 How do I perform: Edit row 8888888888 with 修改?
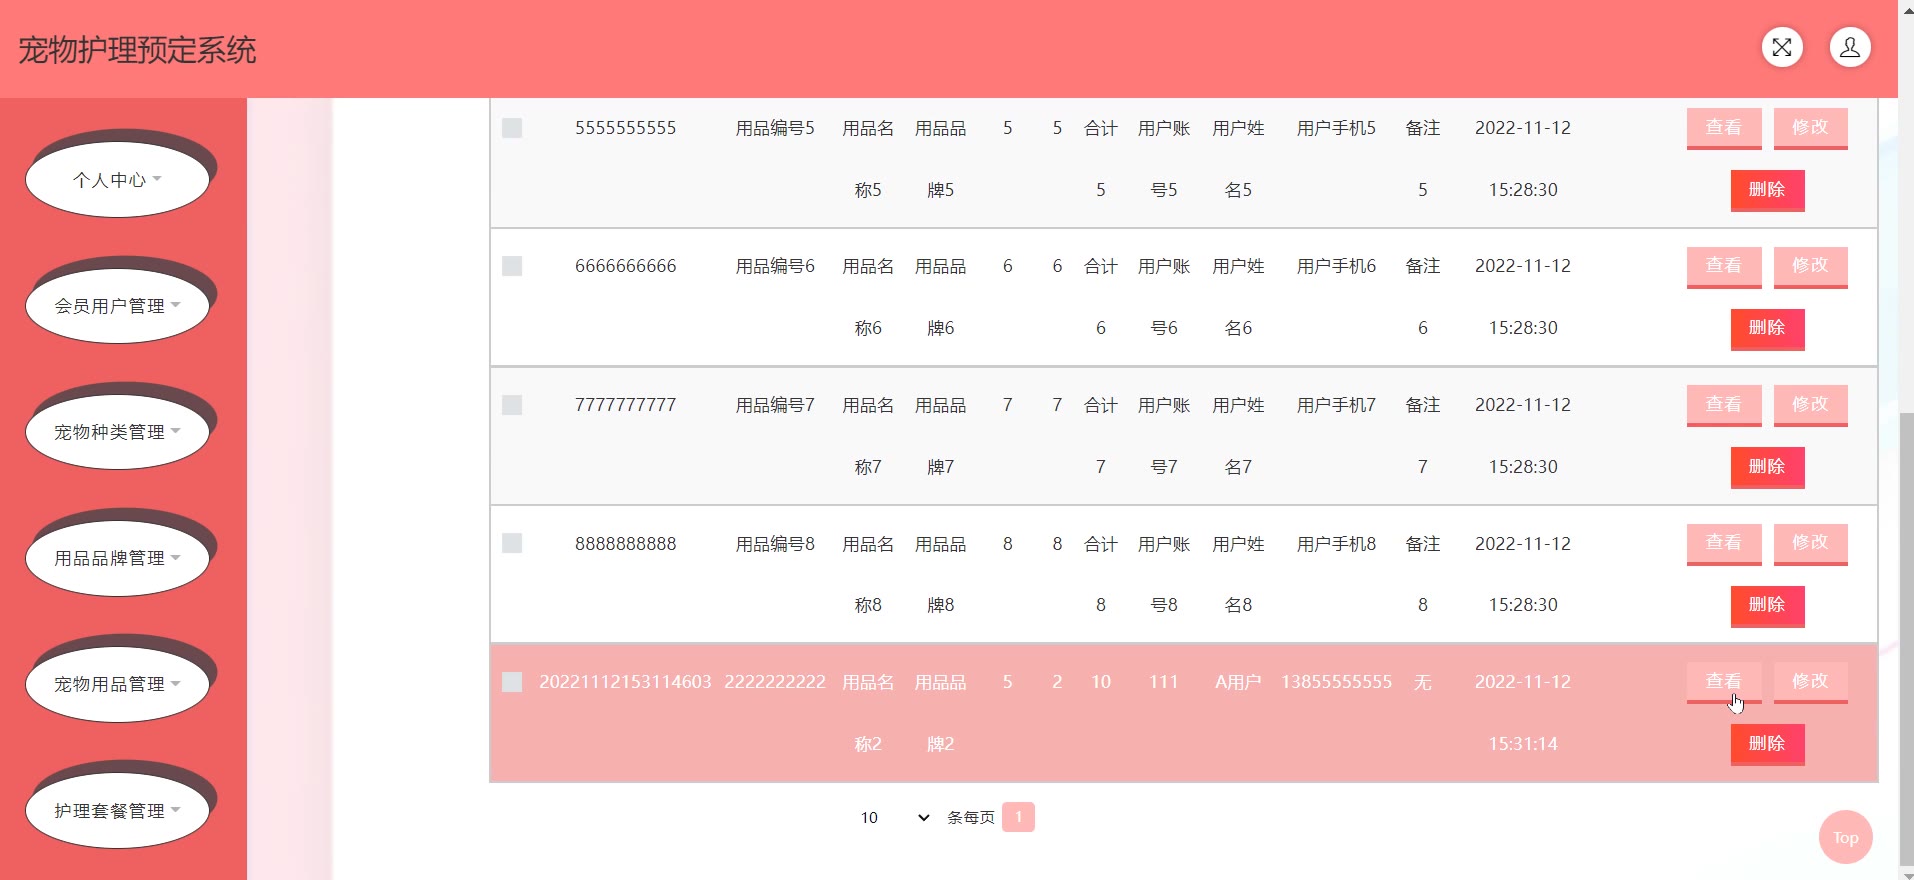(1810, 543)
